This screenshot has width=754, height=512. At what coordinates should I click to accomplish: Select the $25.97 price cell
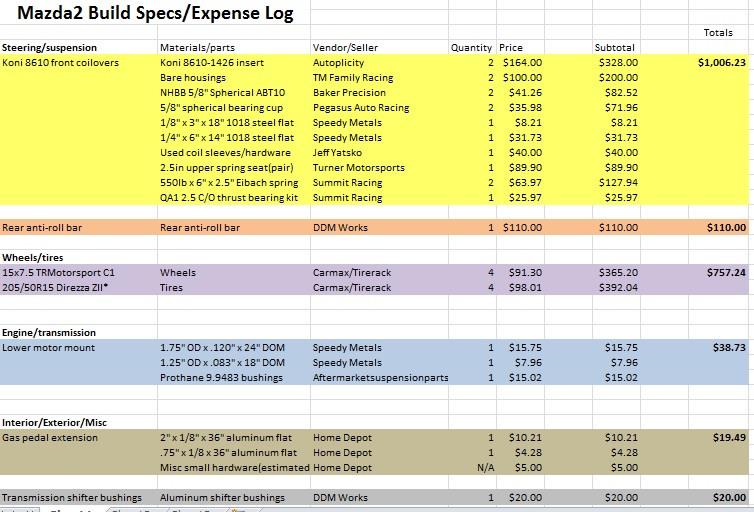pyautogui.click(x=520, y=198)
